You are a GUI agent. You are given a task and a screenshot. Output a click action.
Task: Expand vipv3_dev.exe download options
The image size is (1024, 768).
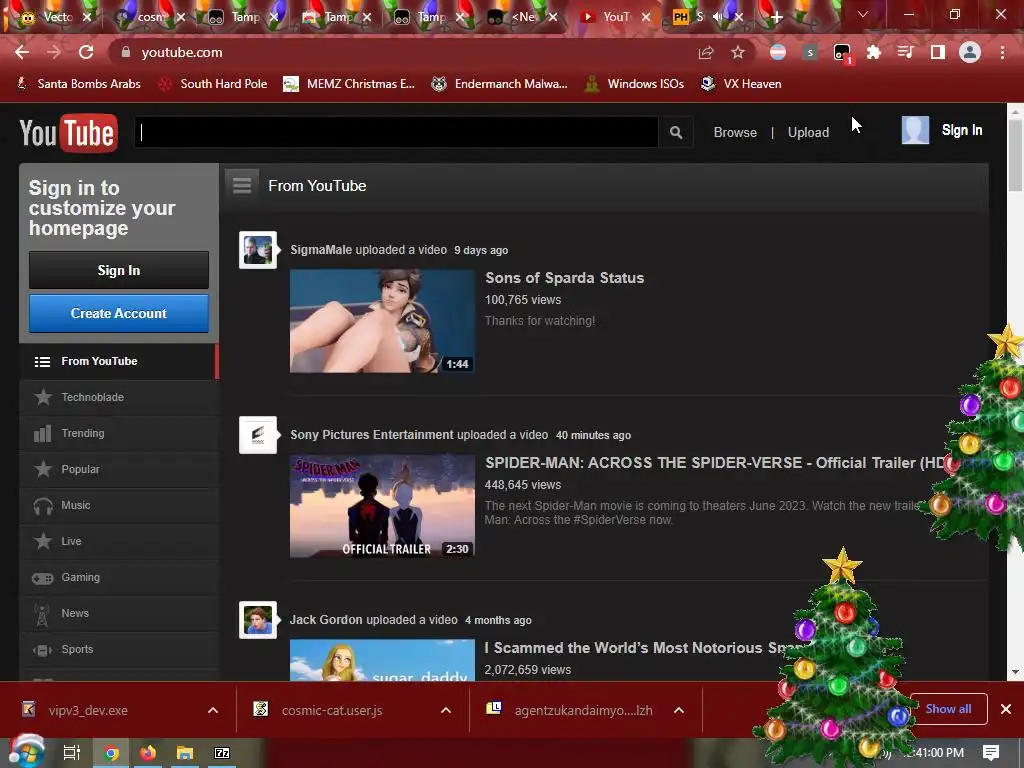click(213, 710)
